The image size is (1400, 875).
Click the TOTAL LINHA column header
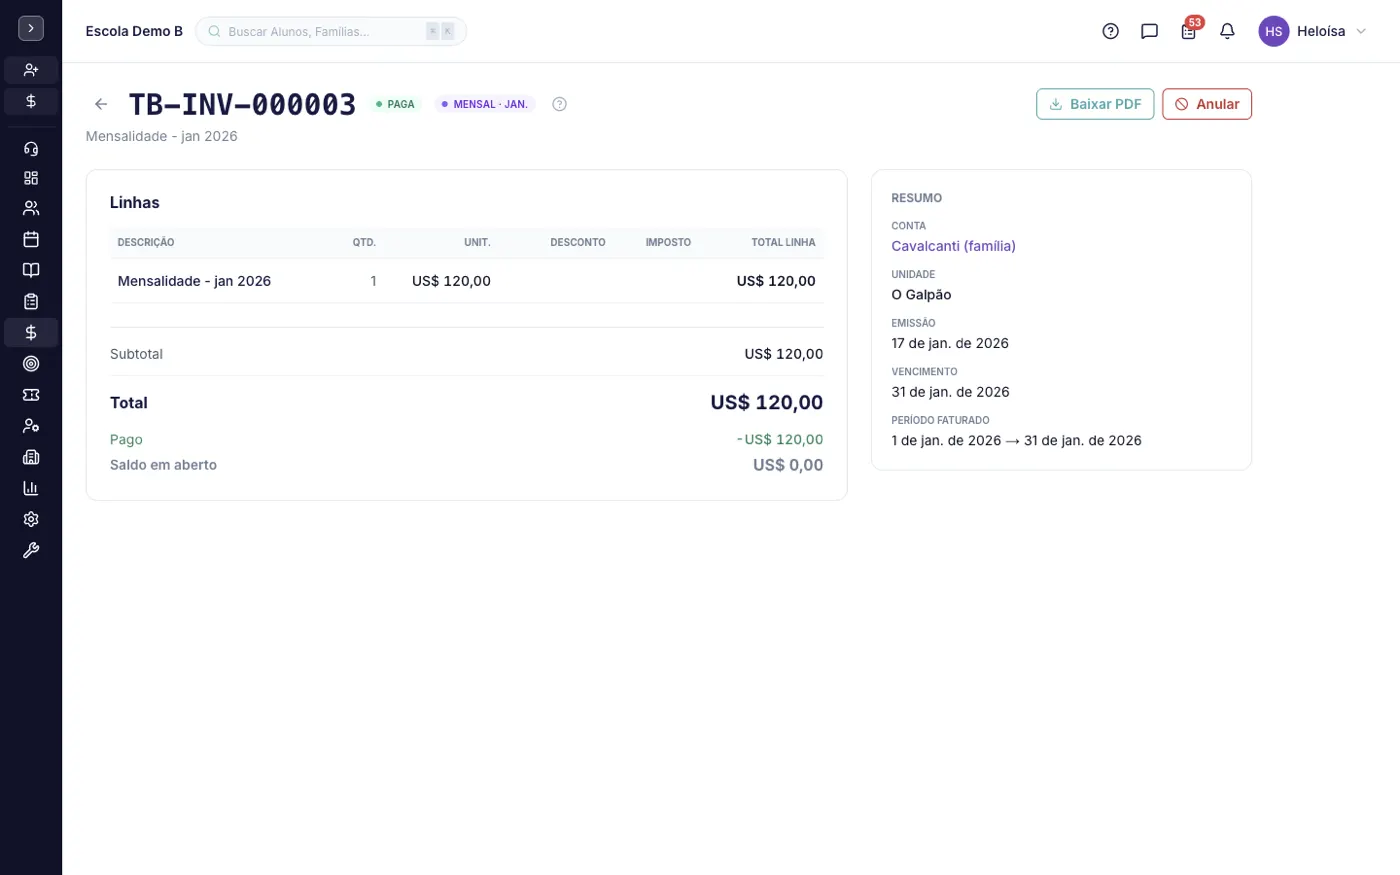(783, 242)
